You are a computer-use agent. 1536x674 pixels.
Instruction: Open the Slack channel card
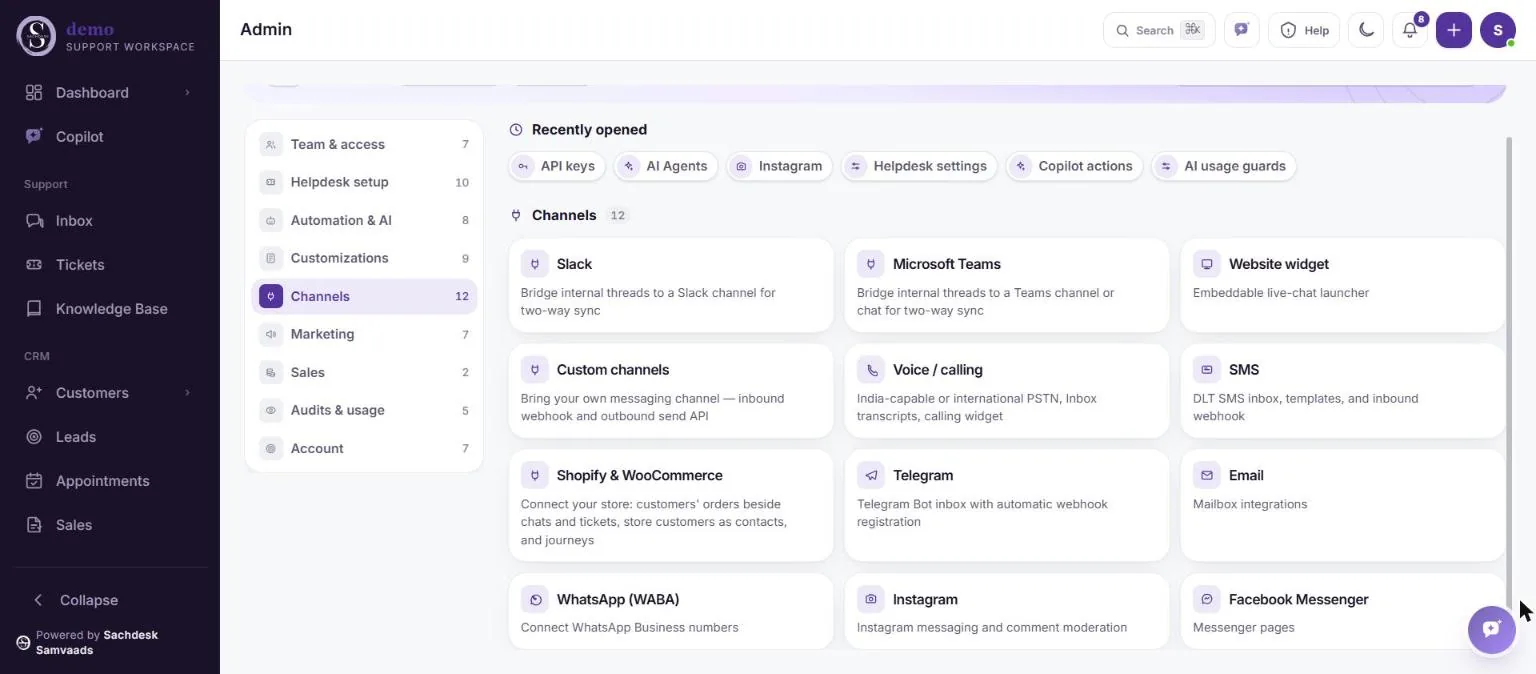click(671, 285)
